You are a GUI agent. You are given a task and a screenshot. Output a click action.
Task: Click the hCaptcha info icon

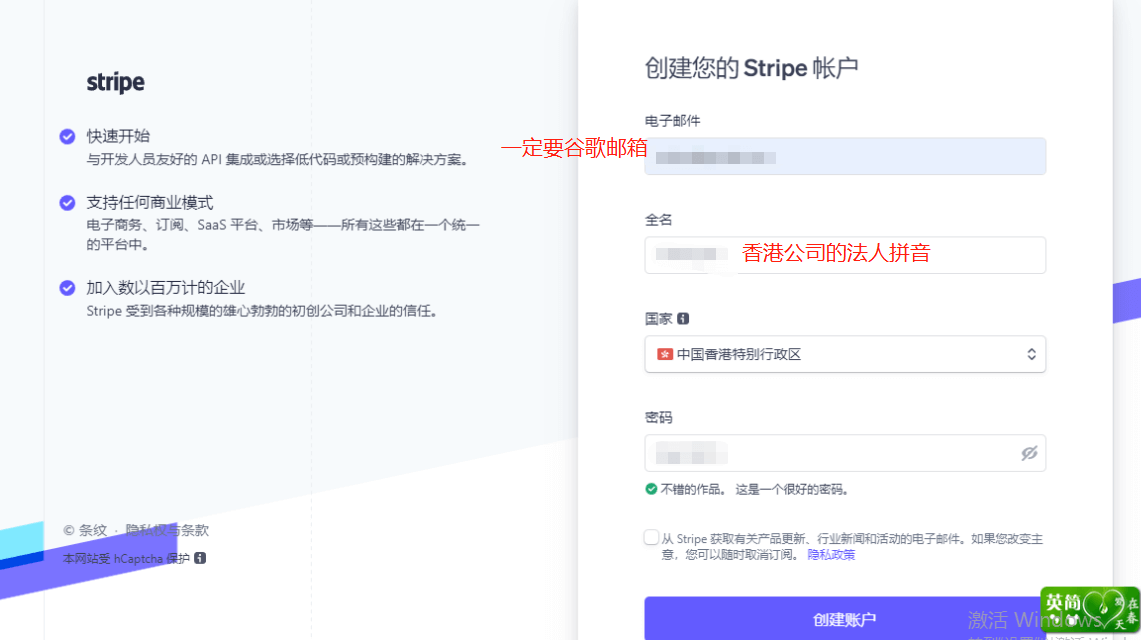point(200,558)
